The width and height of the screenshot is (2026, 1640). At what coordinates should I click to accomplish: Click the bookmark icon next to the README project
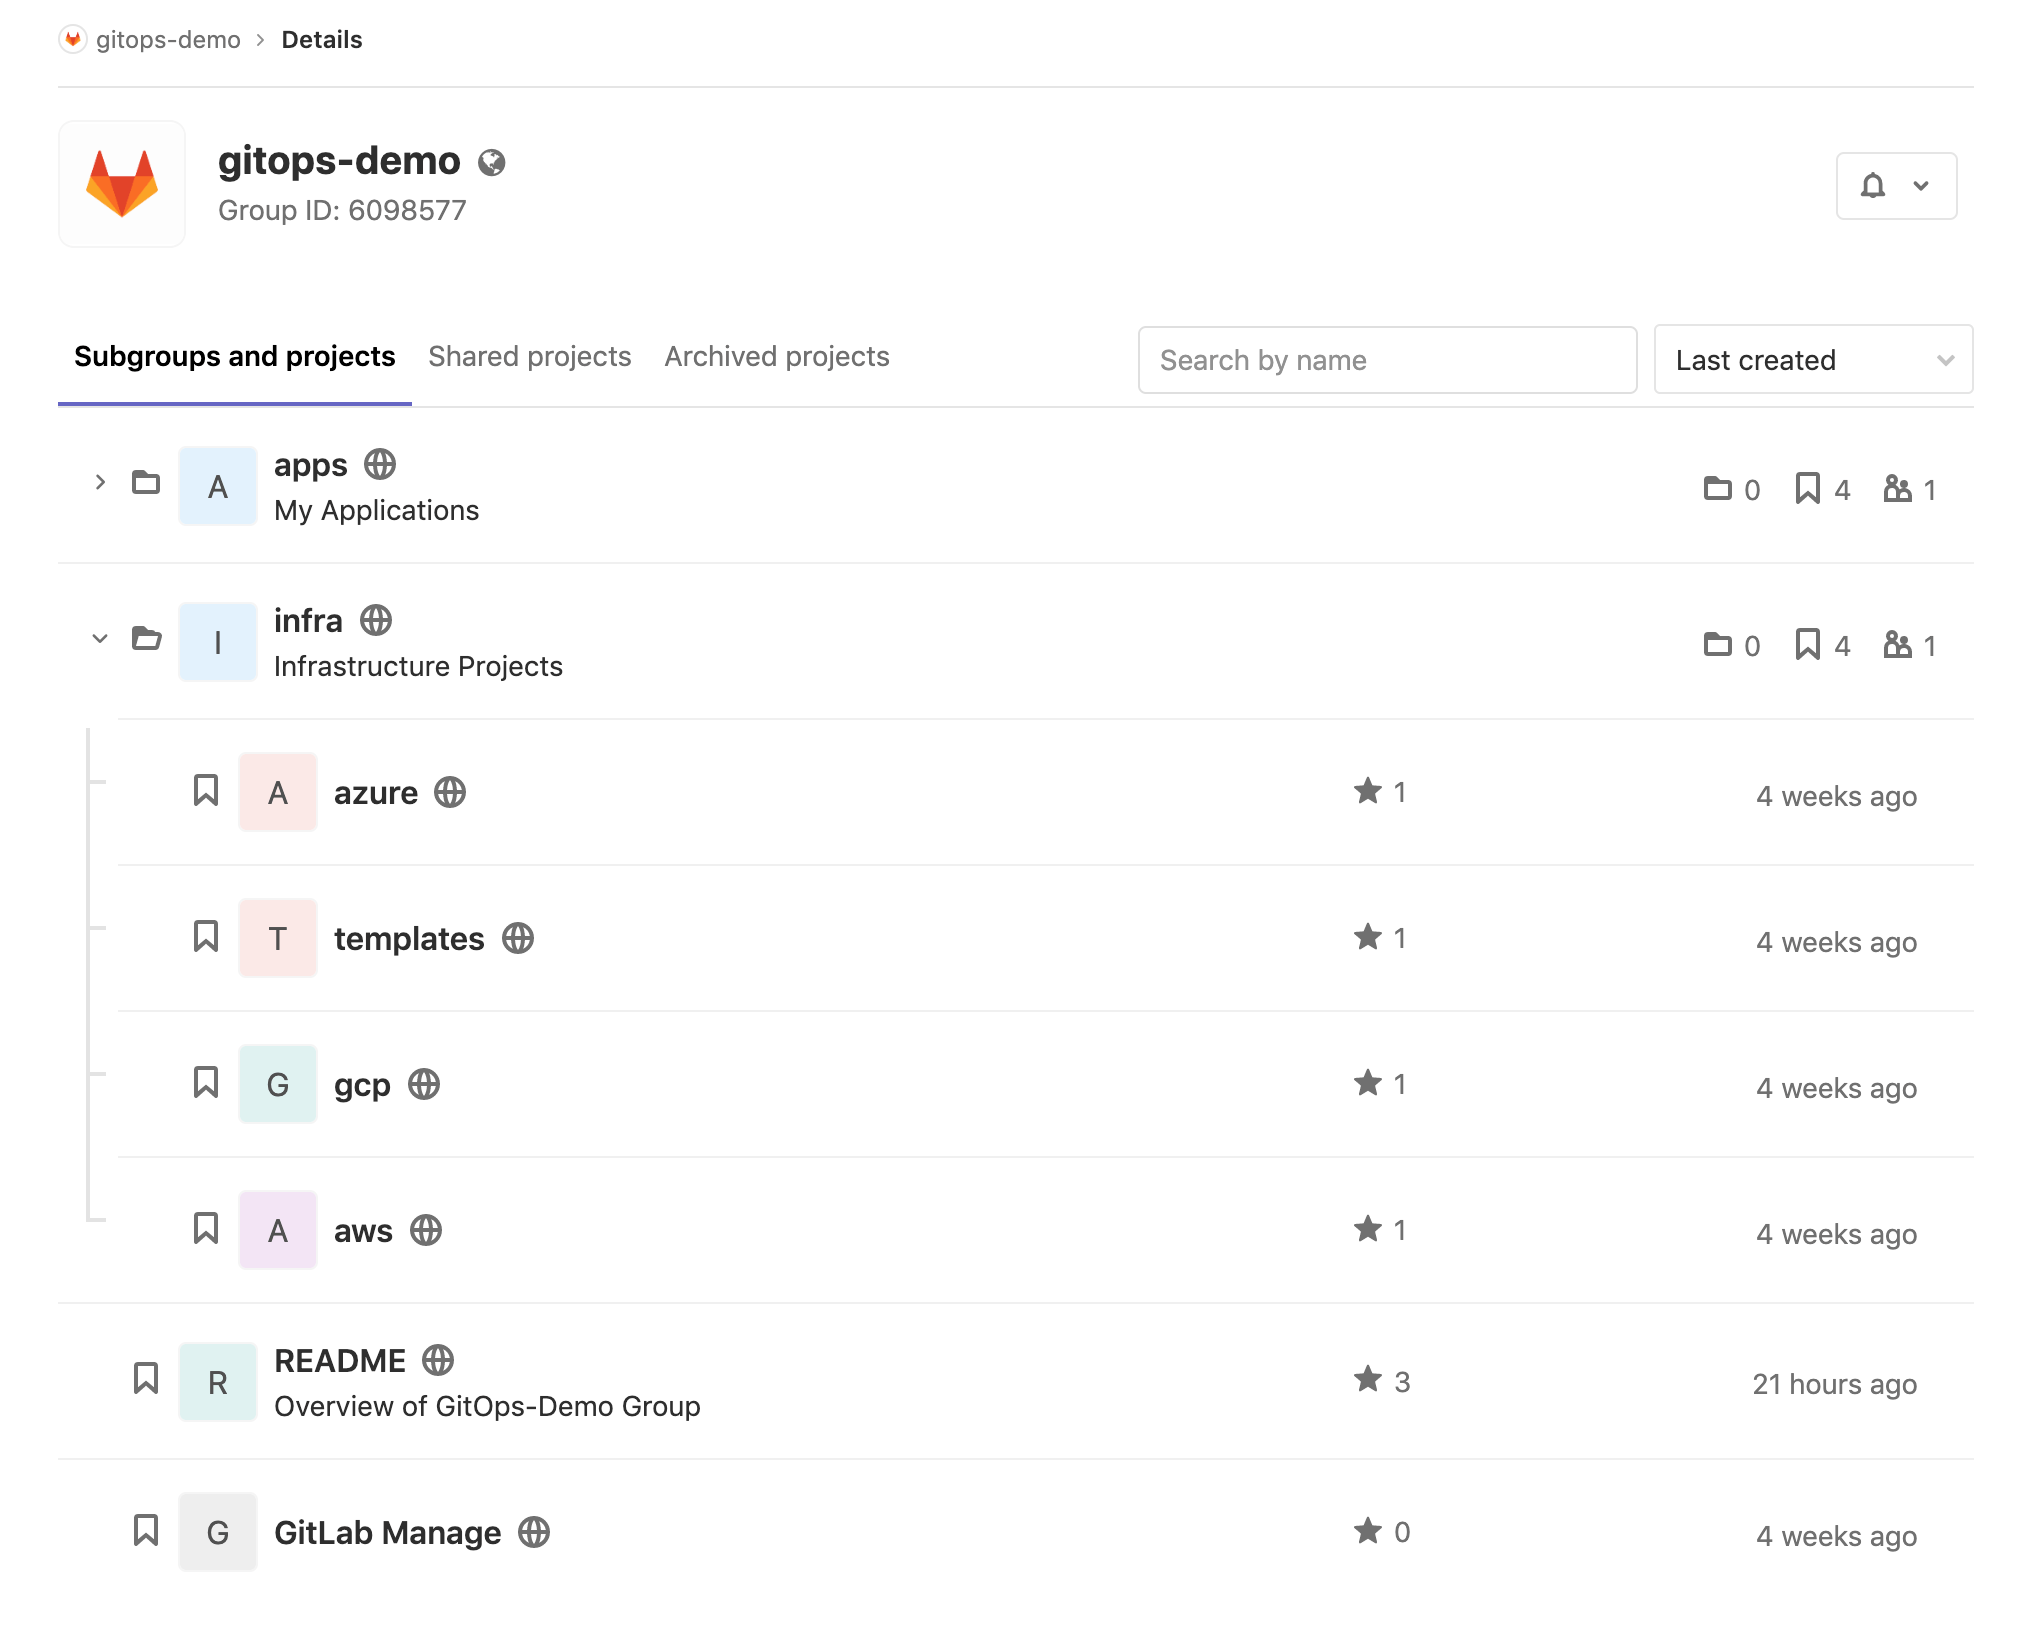point(147,1380)
